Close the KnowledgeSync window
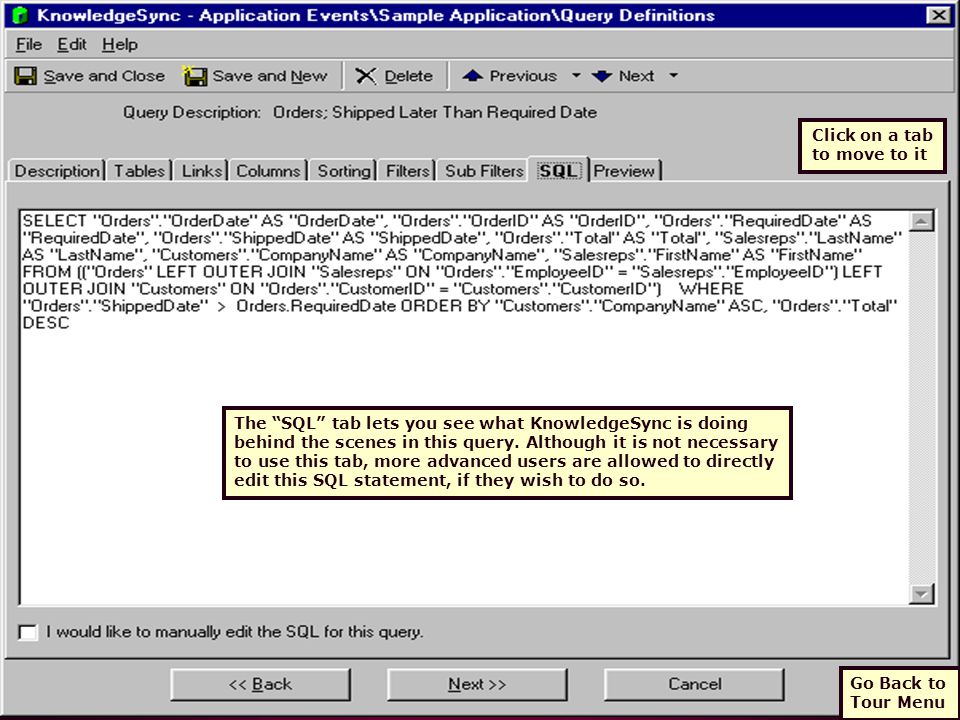 coord(939,15)
